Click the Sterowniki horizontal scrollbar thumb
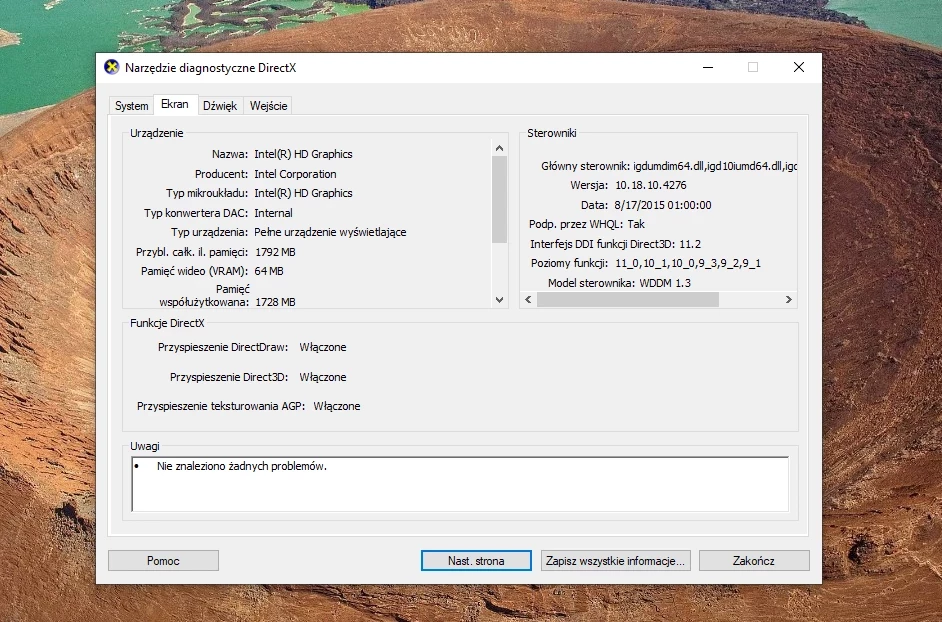This screenshot has width=942, height=622. (x=628, y=299)
